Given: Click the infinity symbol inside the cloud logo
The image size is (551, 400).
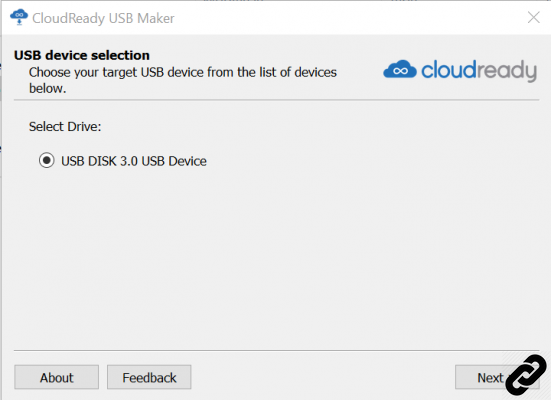Looking at the screenshot, I should coord(400,71).
